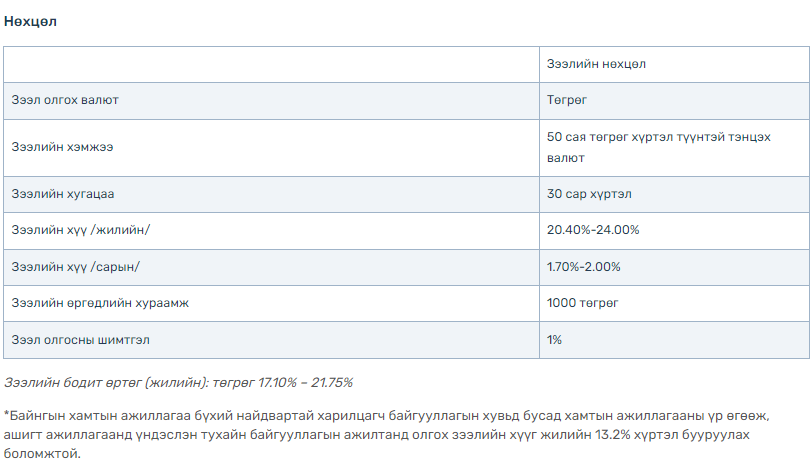Click the Зээлийн хэмжээ row label
Screen dimensions: 810x471
[x=62, y=147]
